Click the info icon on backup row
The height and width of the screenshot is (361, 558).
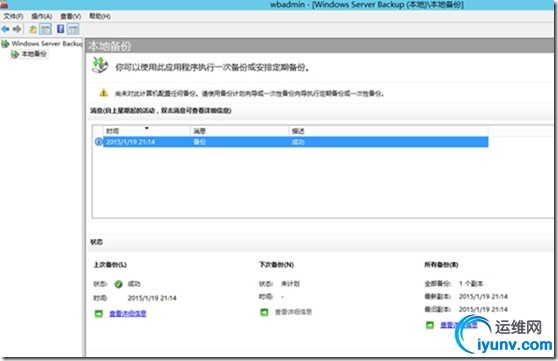click(99, 142)
